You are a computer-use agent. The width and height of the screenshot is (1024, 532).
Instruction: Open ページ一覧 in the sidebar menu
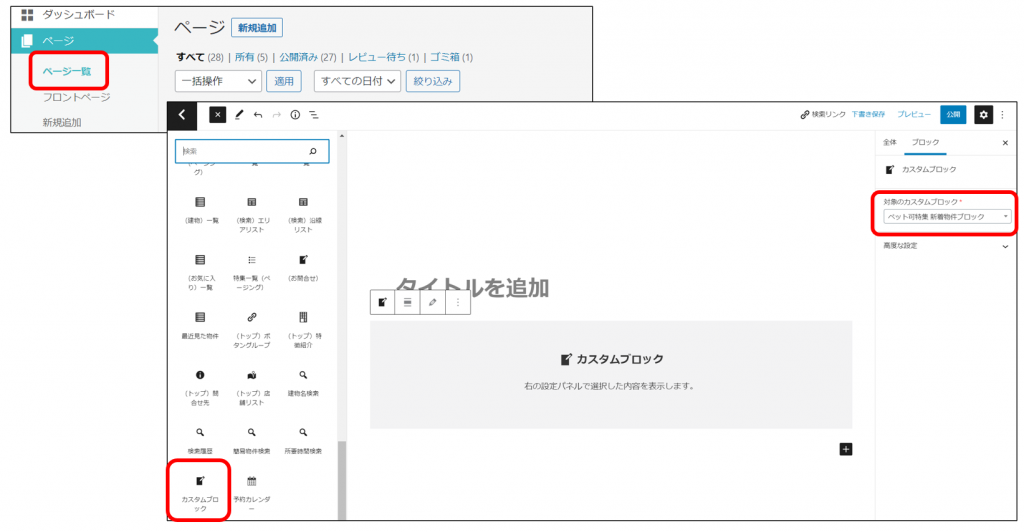[x=67, y=72]
